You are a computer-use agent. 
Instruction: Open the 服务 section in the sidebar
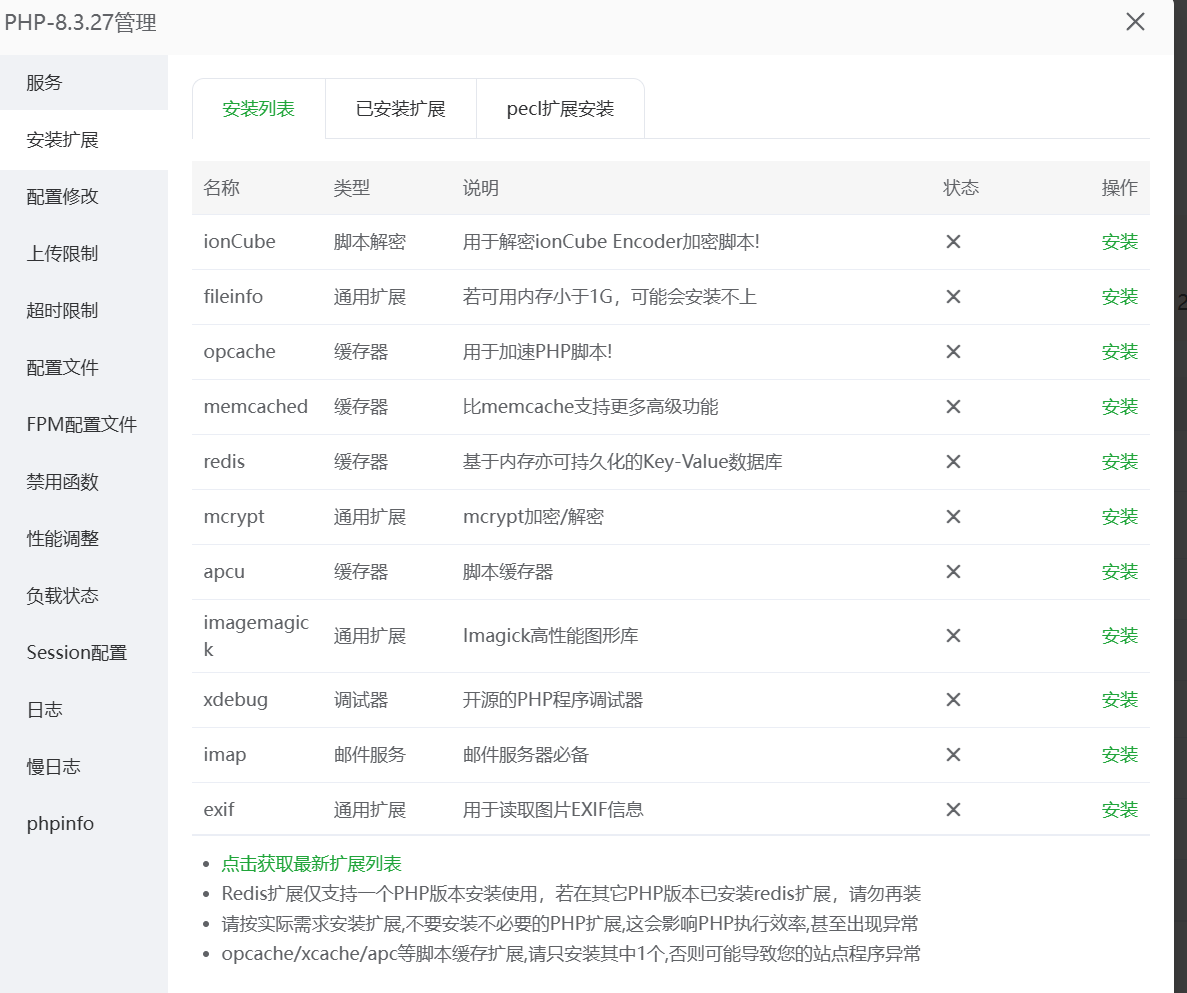click(x=43, y=83)
